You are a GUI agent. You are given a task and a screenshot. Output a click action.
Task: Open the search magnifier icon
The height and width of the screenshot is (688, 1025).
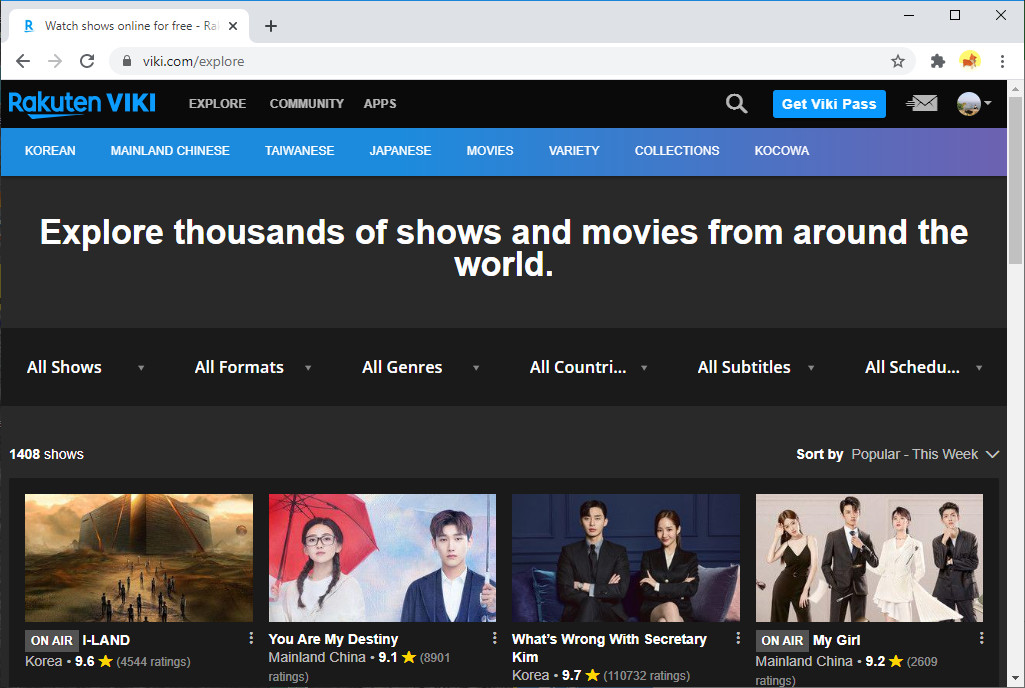coord(736,104)
